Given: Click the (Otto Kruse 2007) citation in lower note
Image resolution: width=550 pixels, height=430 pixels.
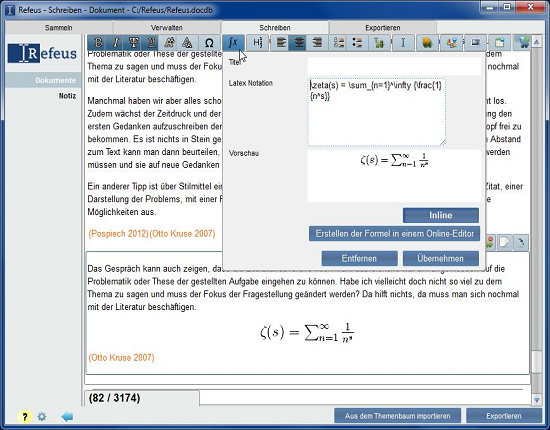Looking at the screenshot, I should click(121, 358).
